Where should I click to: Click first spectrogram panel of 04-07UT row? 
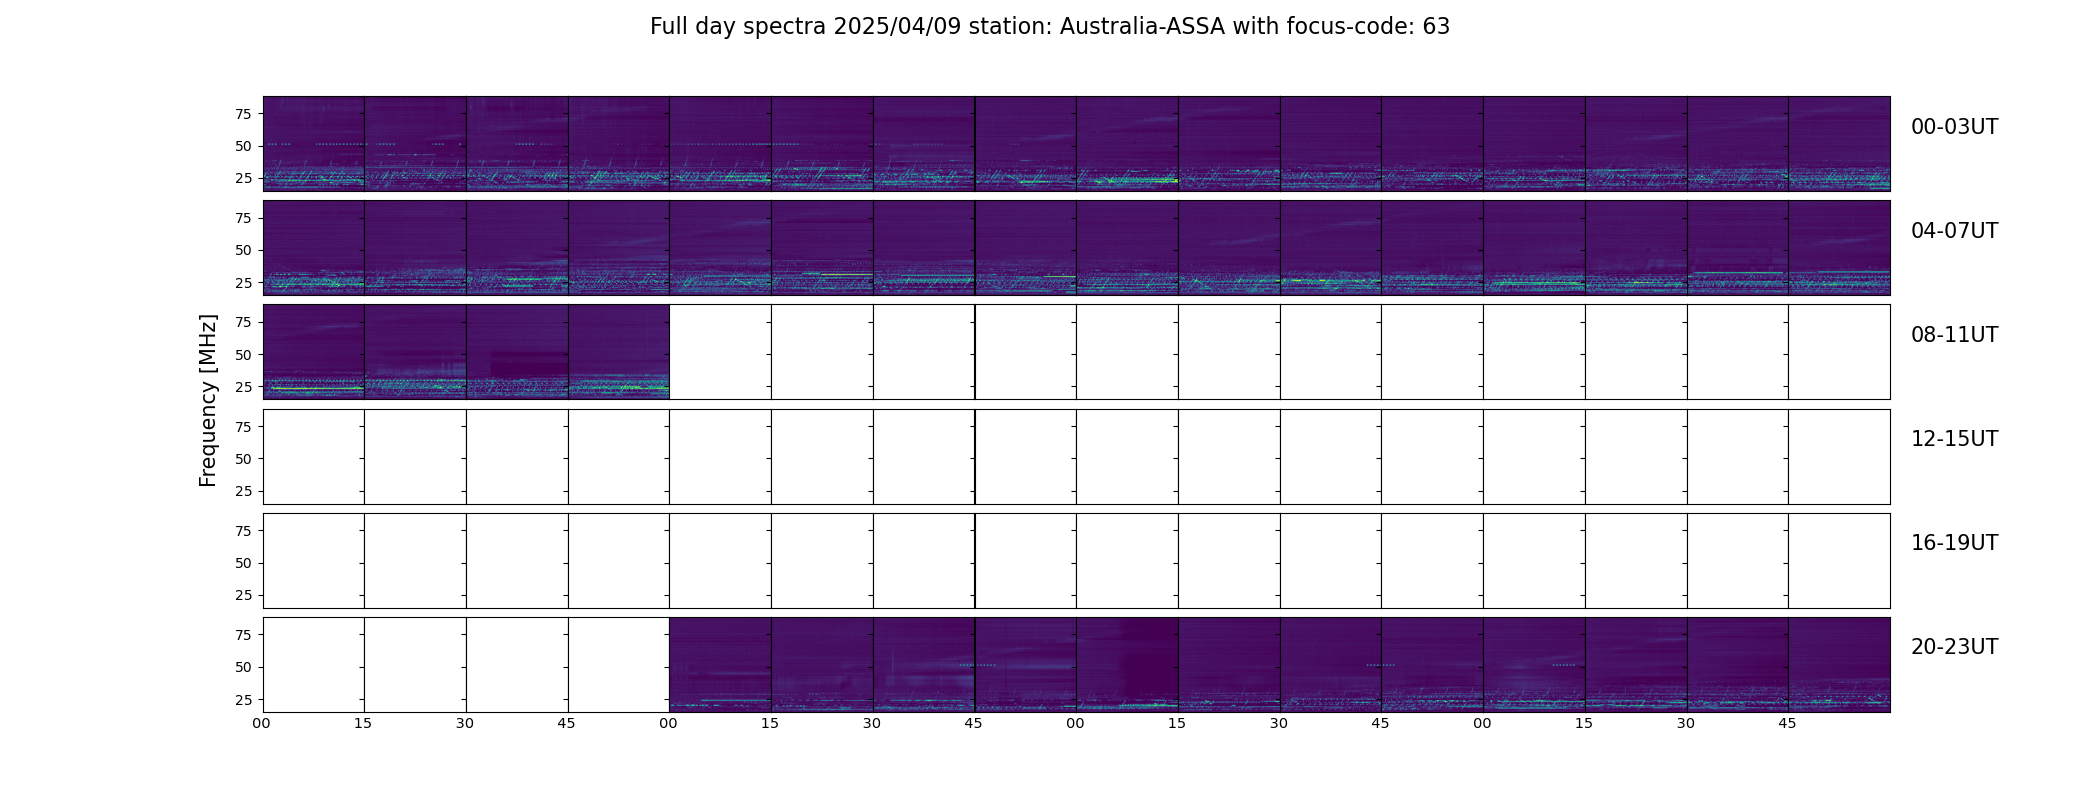click(314, 248)
